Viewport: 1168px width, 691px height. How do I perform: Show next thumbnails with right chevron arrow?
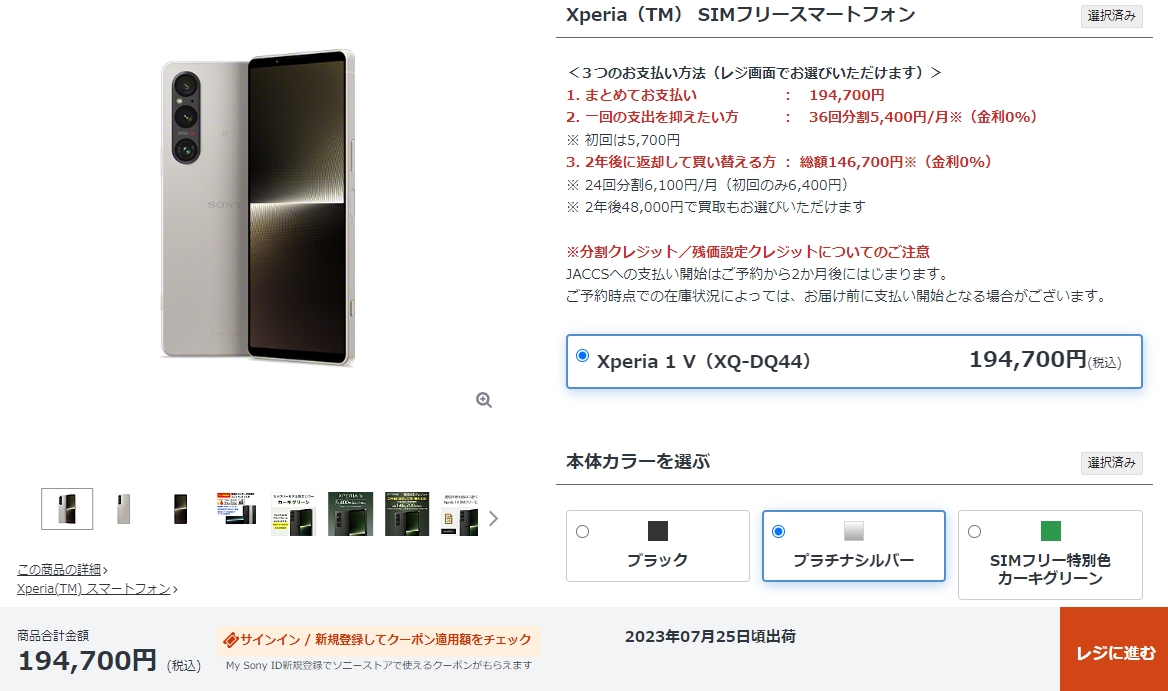click(493, 518)
